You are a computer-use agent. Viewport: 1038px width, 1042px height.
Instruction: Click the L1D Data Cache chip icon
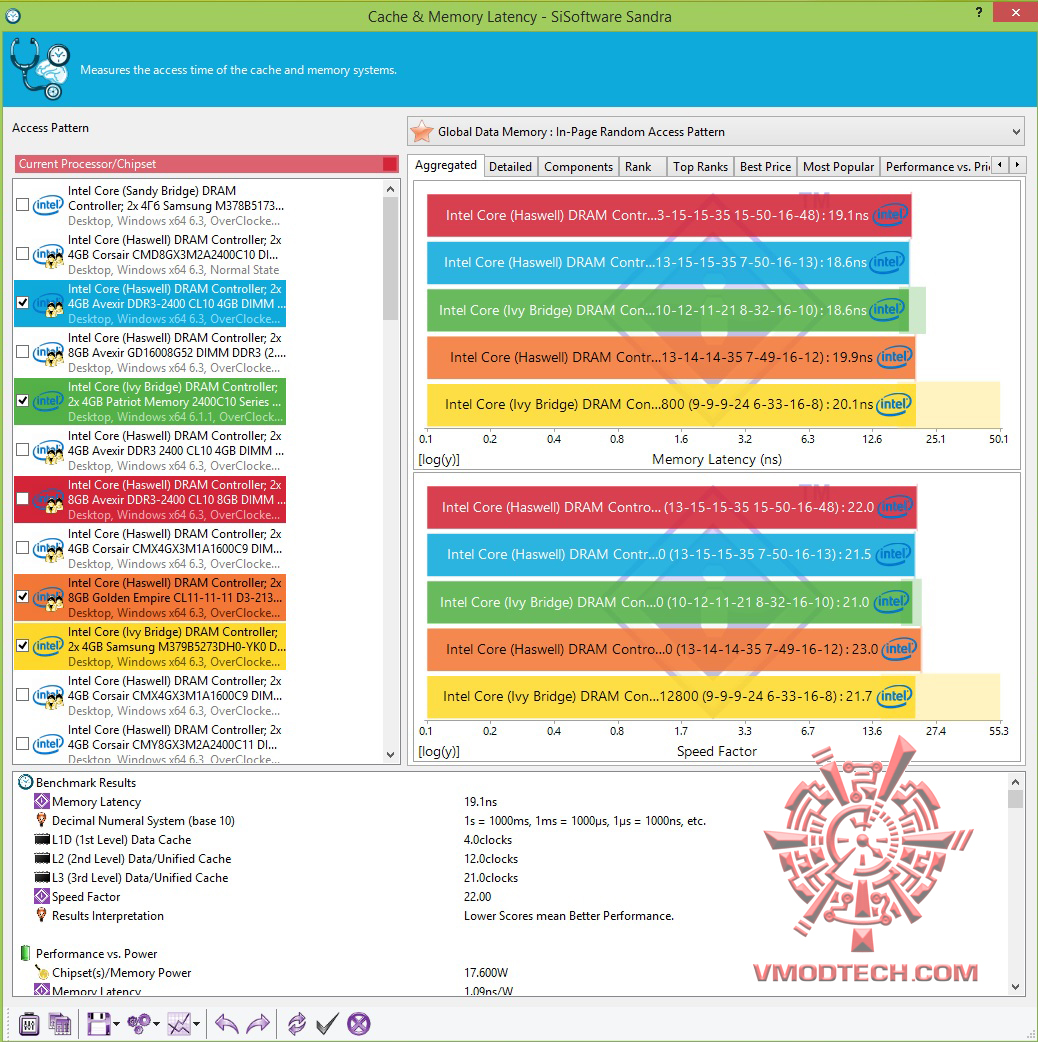pyautogui.click(x=42, y=839)
